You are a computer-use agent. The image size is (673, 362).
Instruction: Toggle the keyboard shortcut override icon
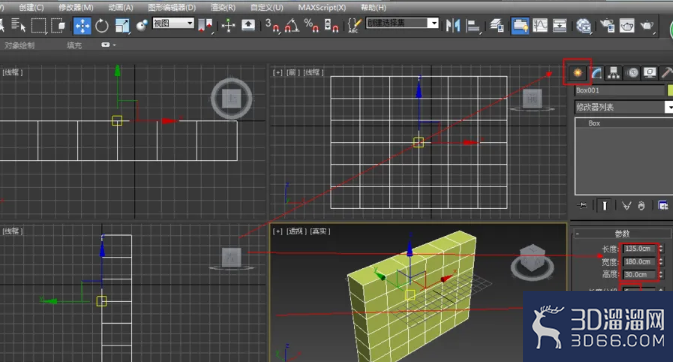click(248, 25)
